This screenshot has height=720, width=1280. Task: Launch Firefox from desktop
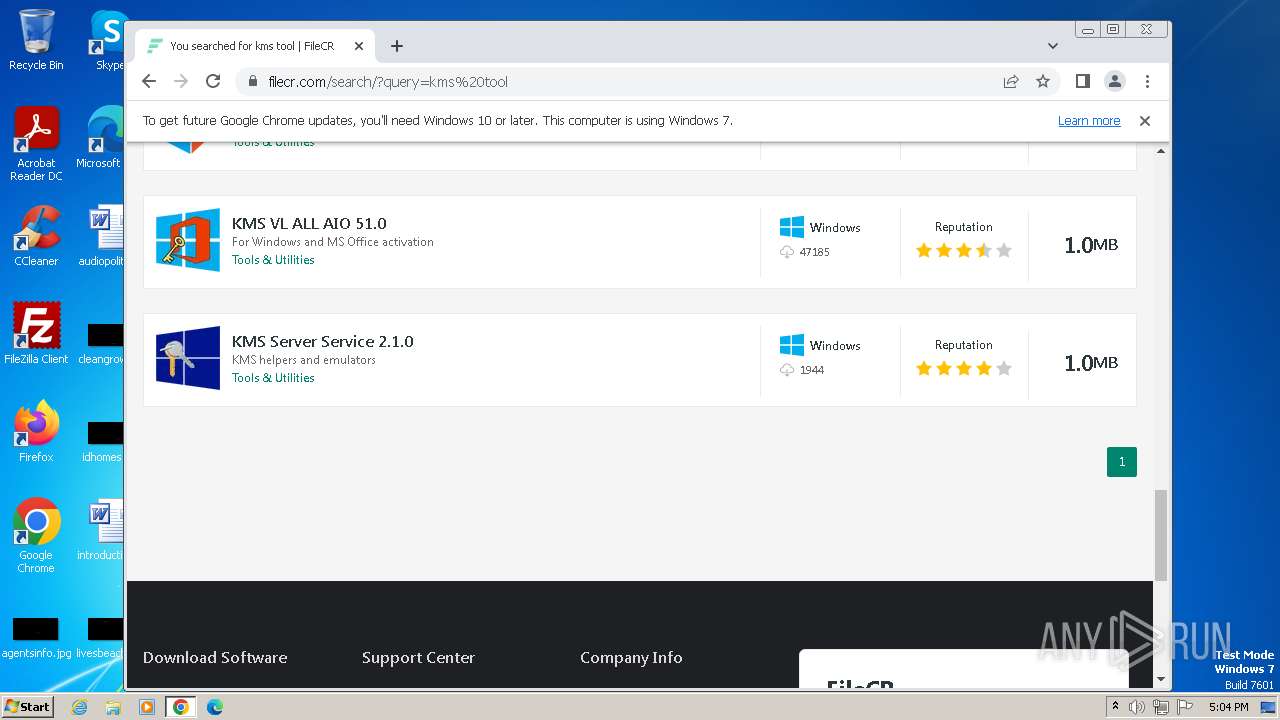[36, 432]
